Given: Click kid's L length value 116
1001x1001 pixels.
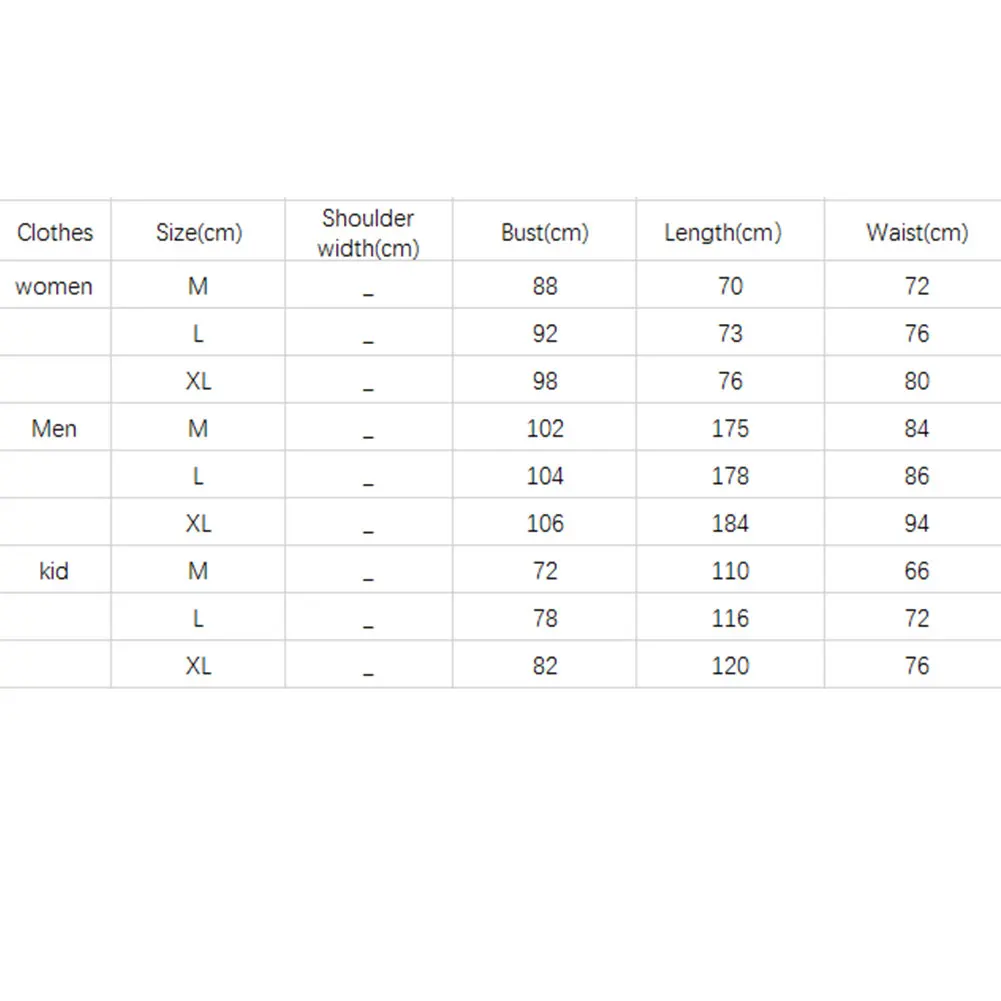Looking at the screenshot, I should point(730,619).
